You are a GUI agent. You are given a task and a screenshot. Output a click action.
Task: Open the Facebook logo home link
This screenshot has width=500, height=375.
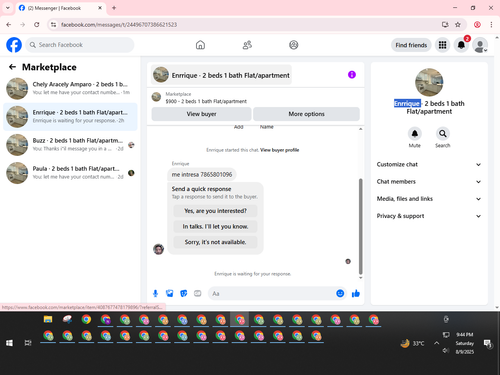pos(14,45)
